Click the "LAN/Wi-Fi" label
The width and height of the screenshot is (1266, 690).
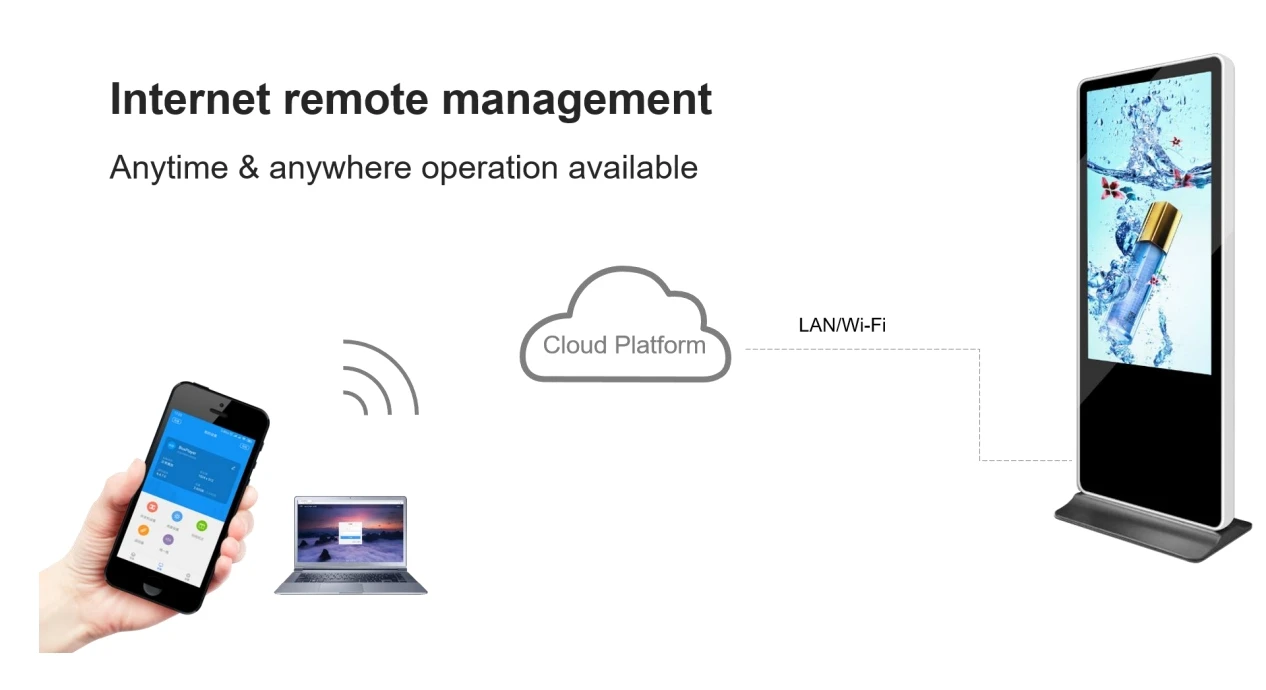point(842,325)
